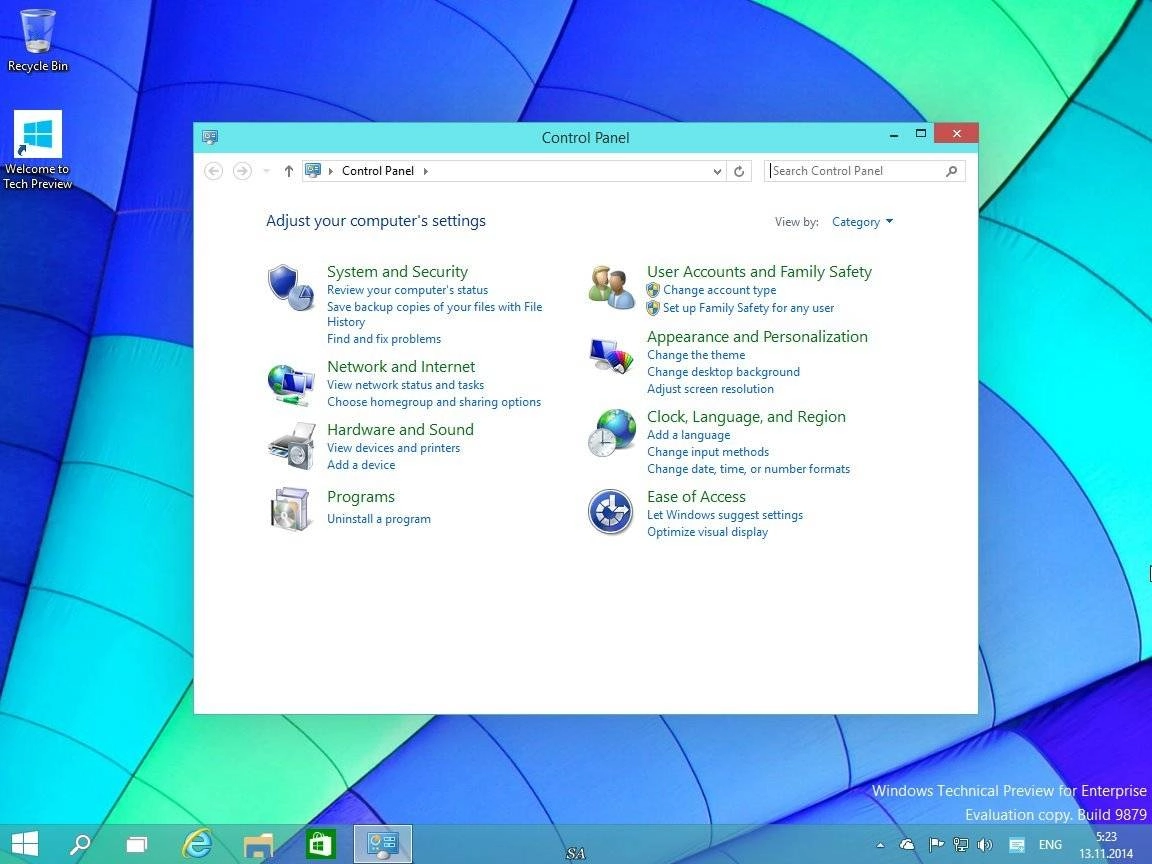
Task: Open the System and Security shield icon
Action: (x=292, y=287)
